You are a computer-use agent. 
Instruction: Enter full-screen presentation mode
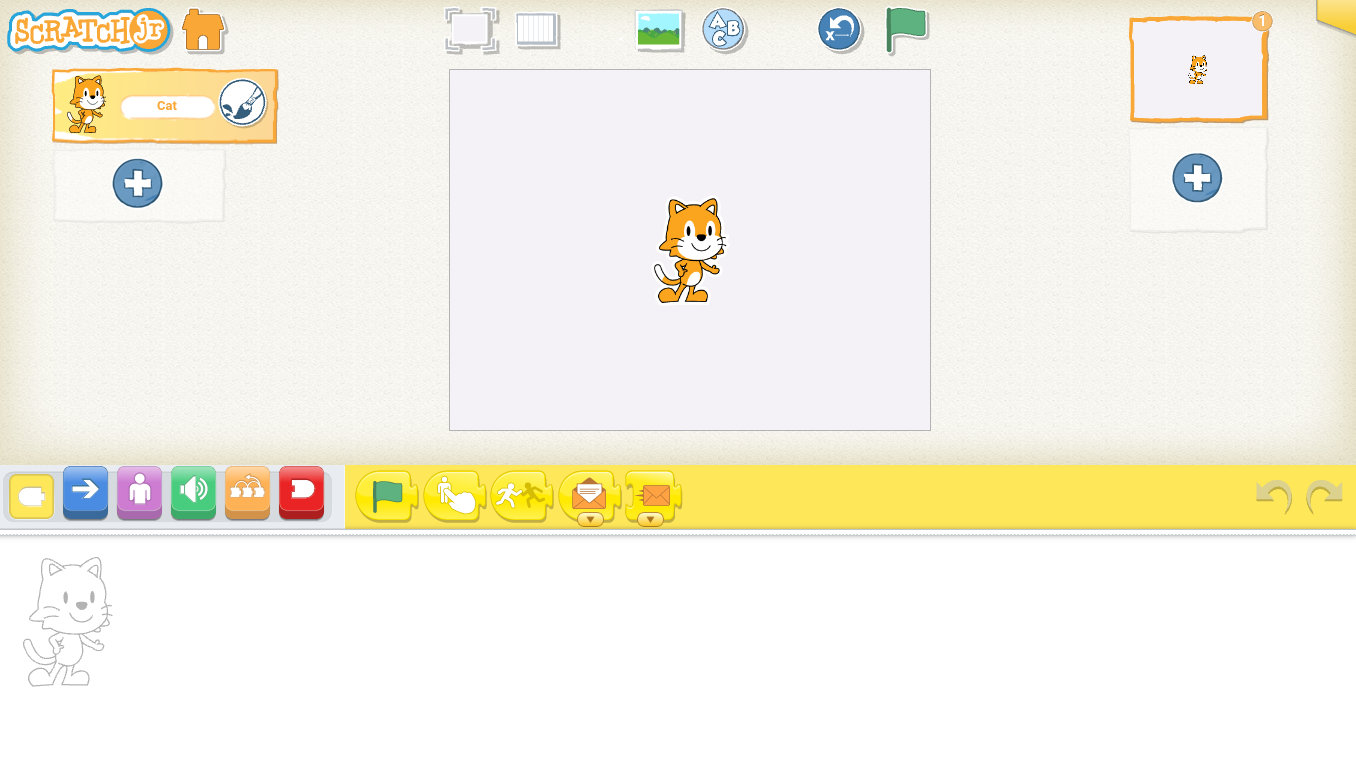tap(470, 31)
